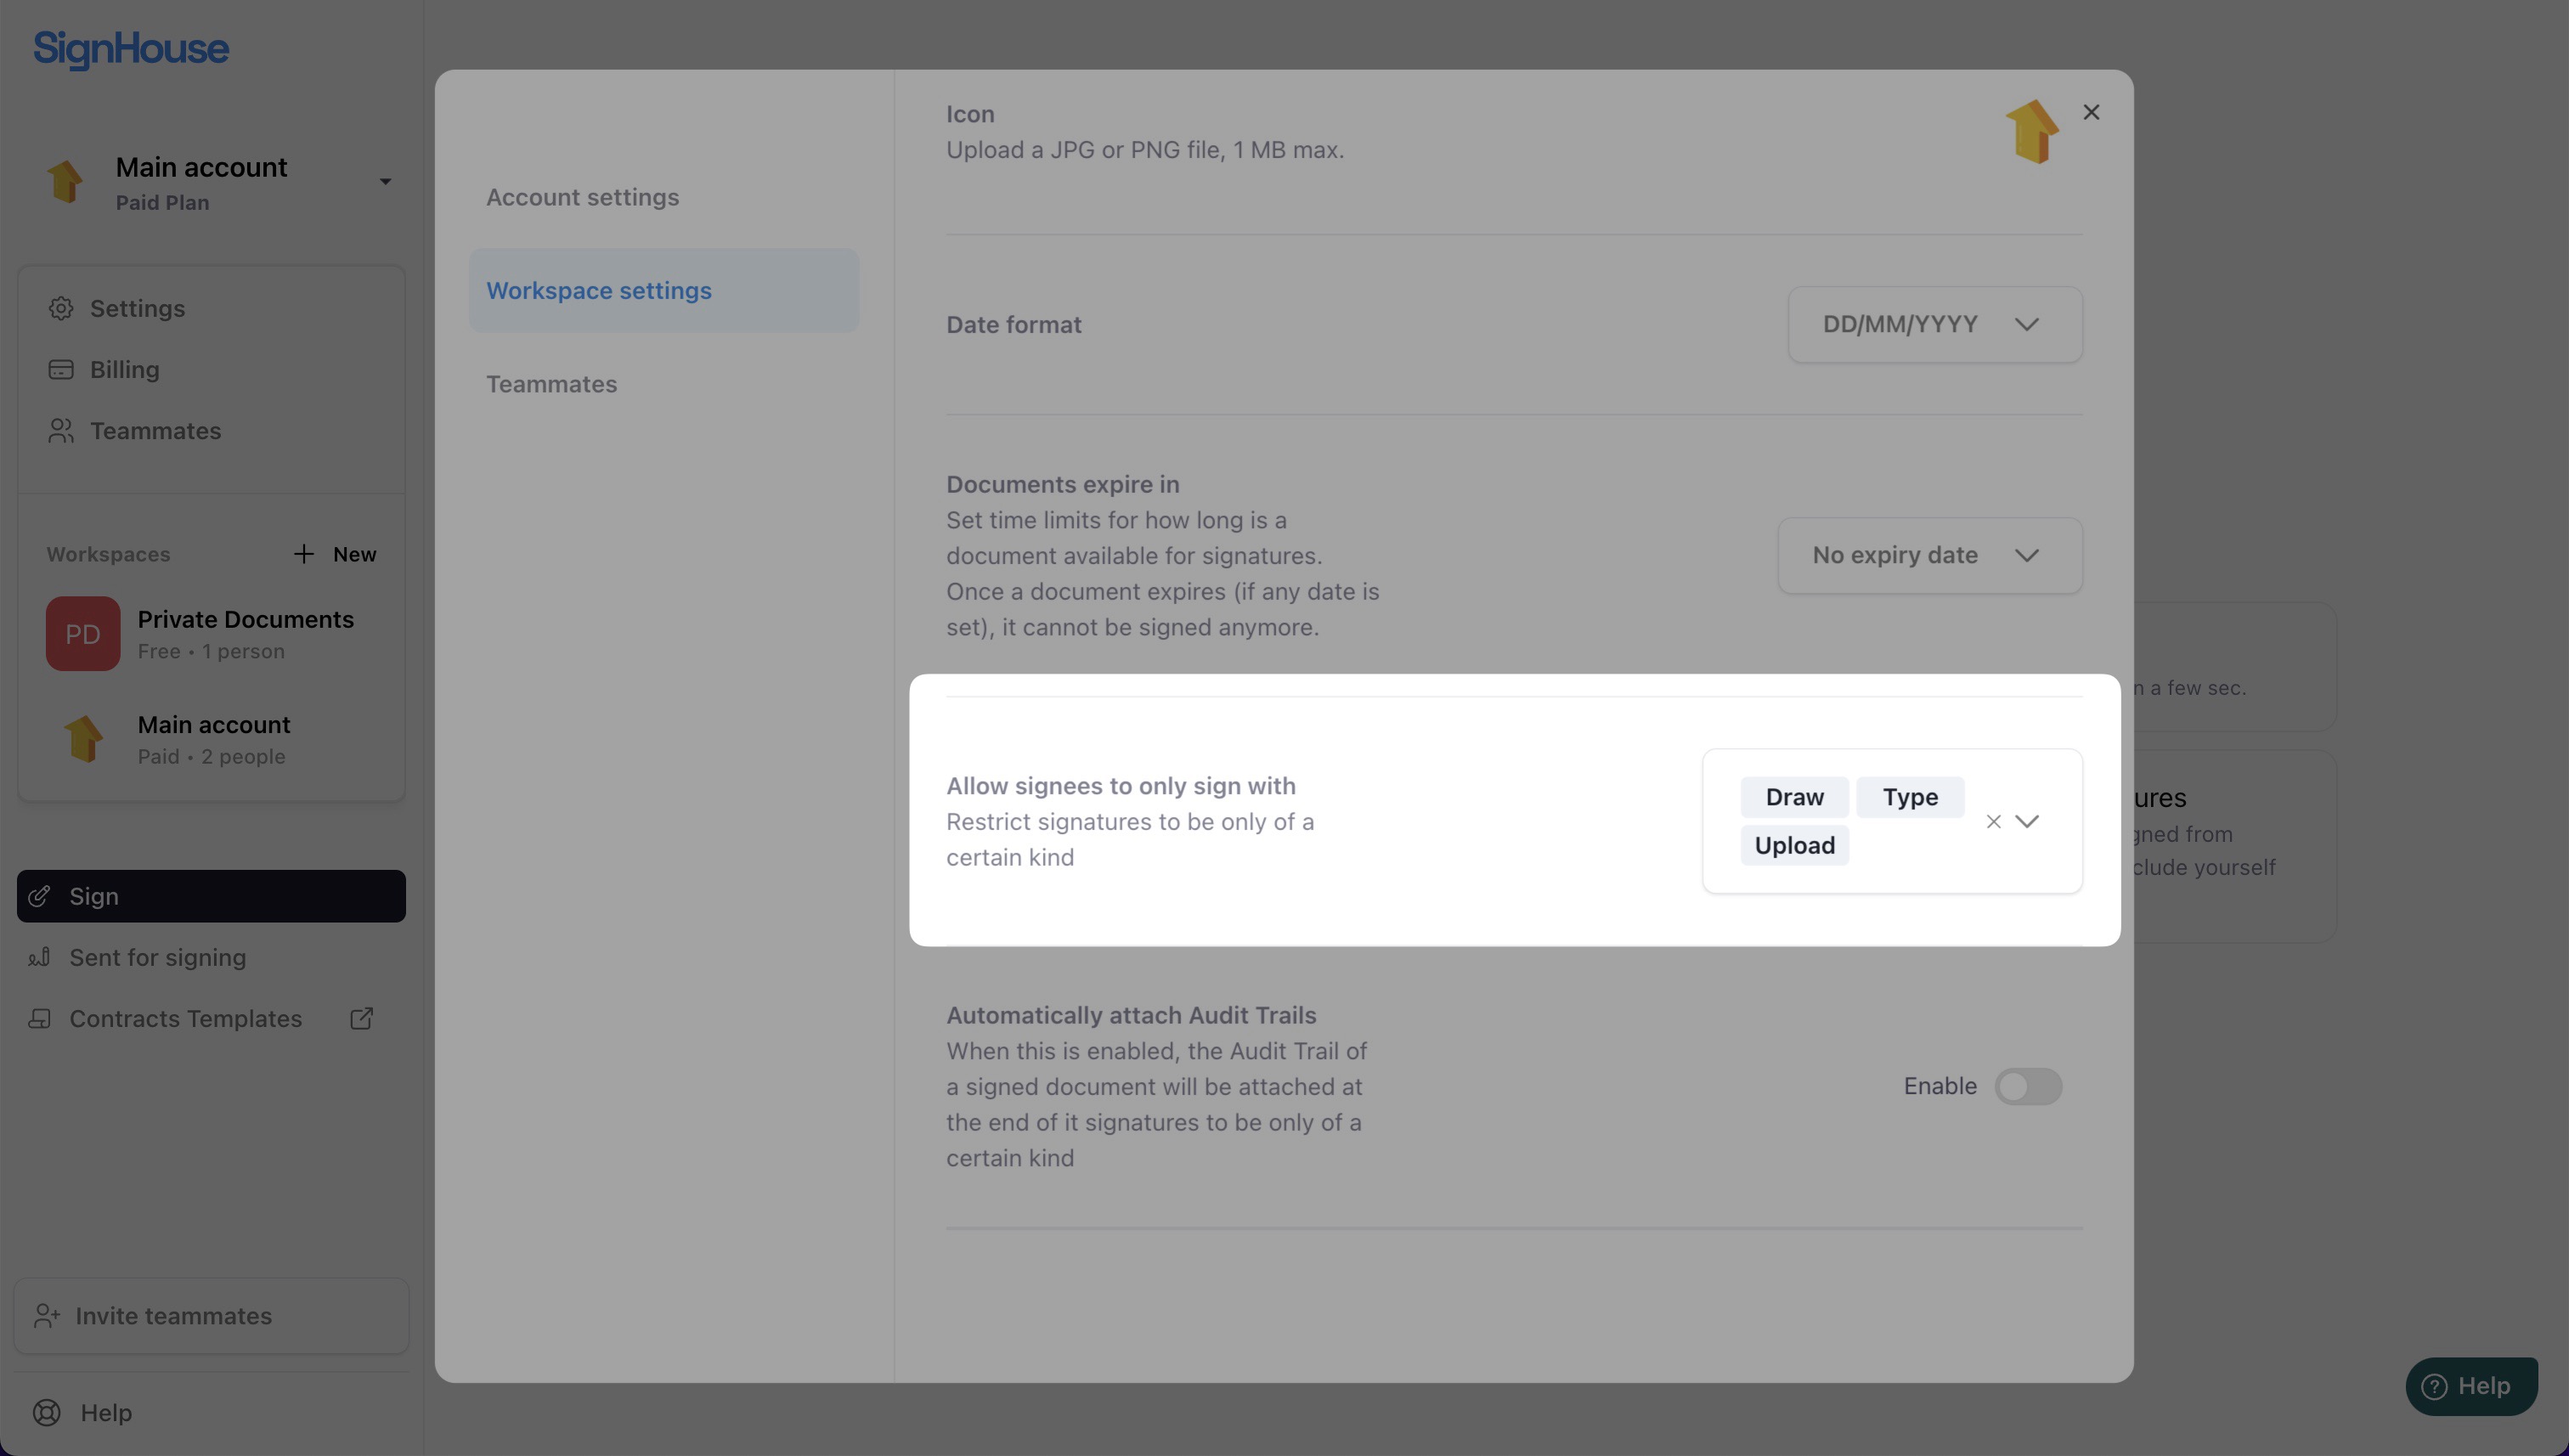Create a New workspace

click(x=335, y=554)
